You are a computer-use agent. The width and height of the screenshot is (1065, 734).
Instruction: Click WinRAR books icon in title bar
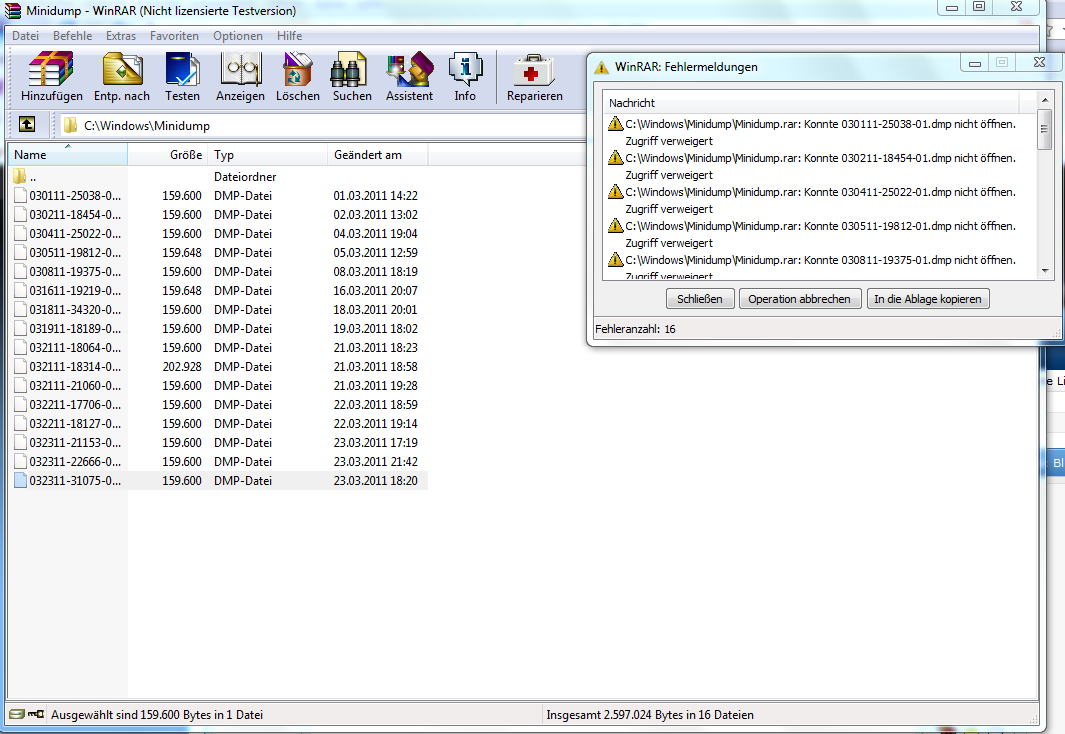point(13,10)
